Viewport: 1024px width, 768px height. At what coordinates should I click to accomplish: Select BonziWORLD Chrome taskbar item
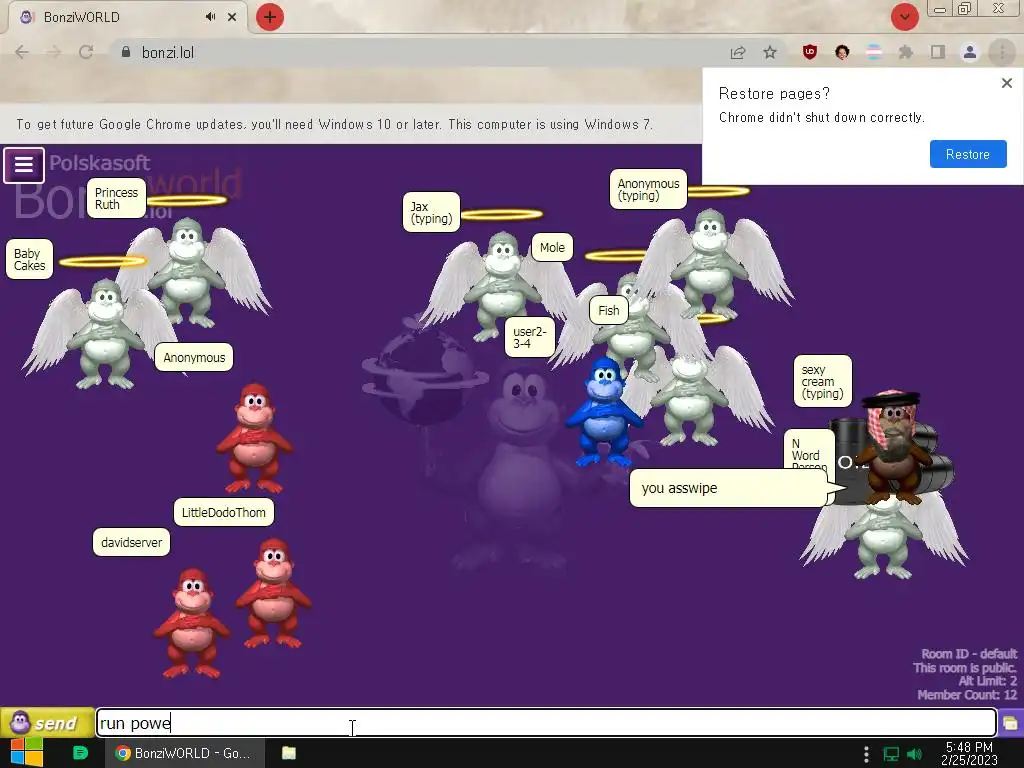185,753
